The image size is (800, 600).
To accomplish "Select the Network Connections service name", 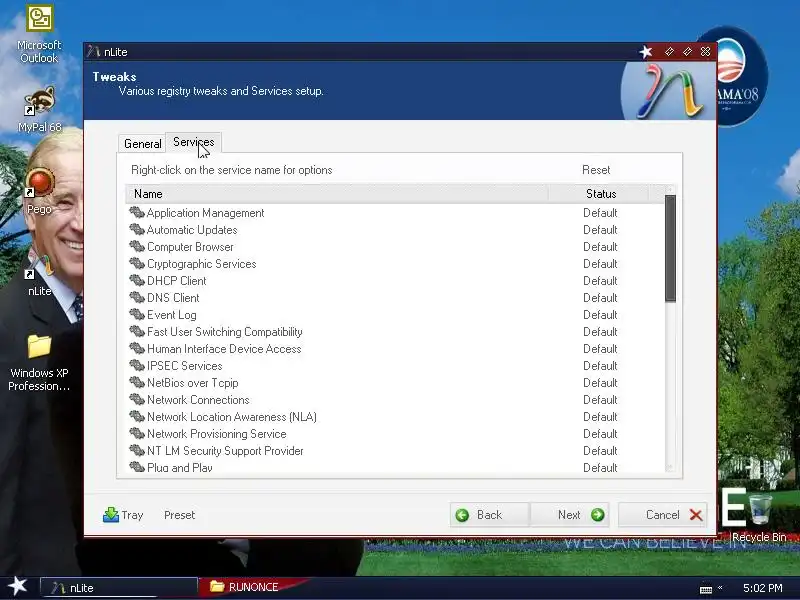I will pos(198,400).
